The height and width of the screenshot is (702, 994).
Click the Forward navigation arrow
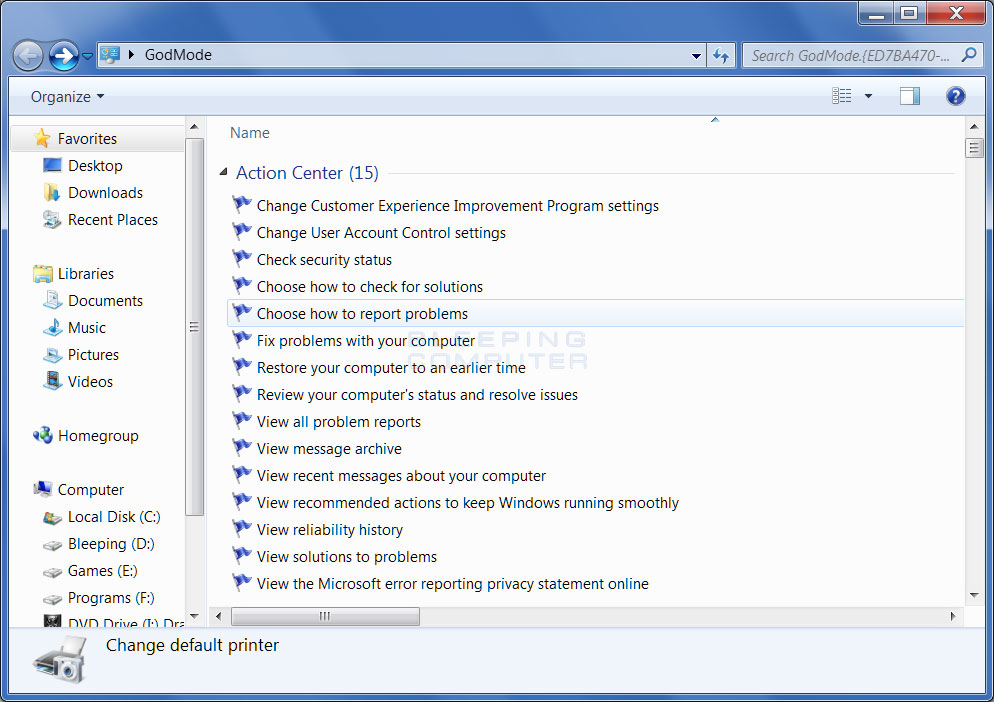[62, 55]
